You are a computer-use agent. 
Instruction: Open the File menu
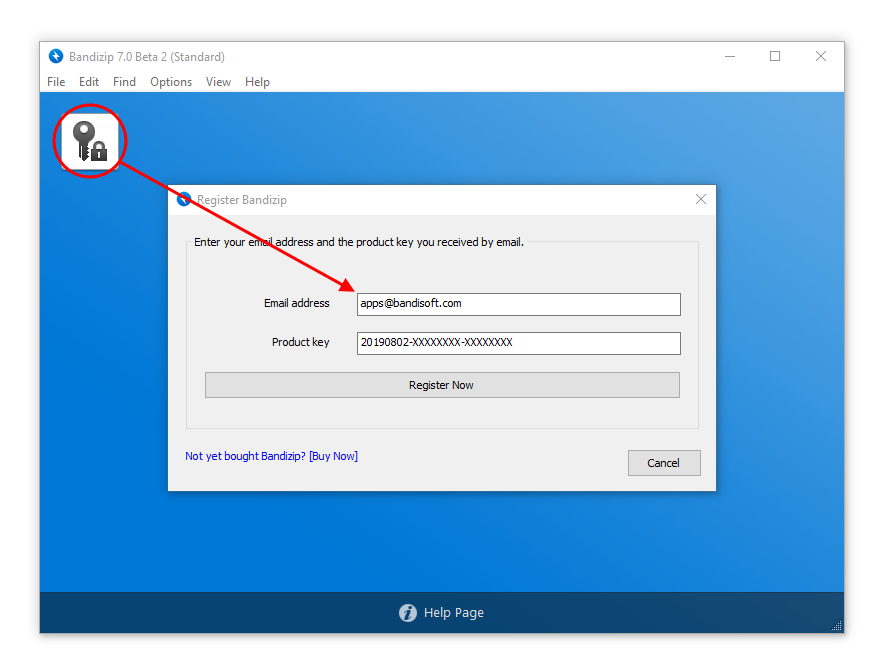pos(56,82)
